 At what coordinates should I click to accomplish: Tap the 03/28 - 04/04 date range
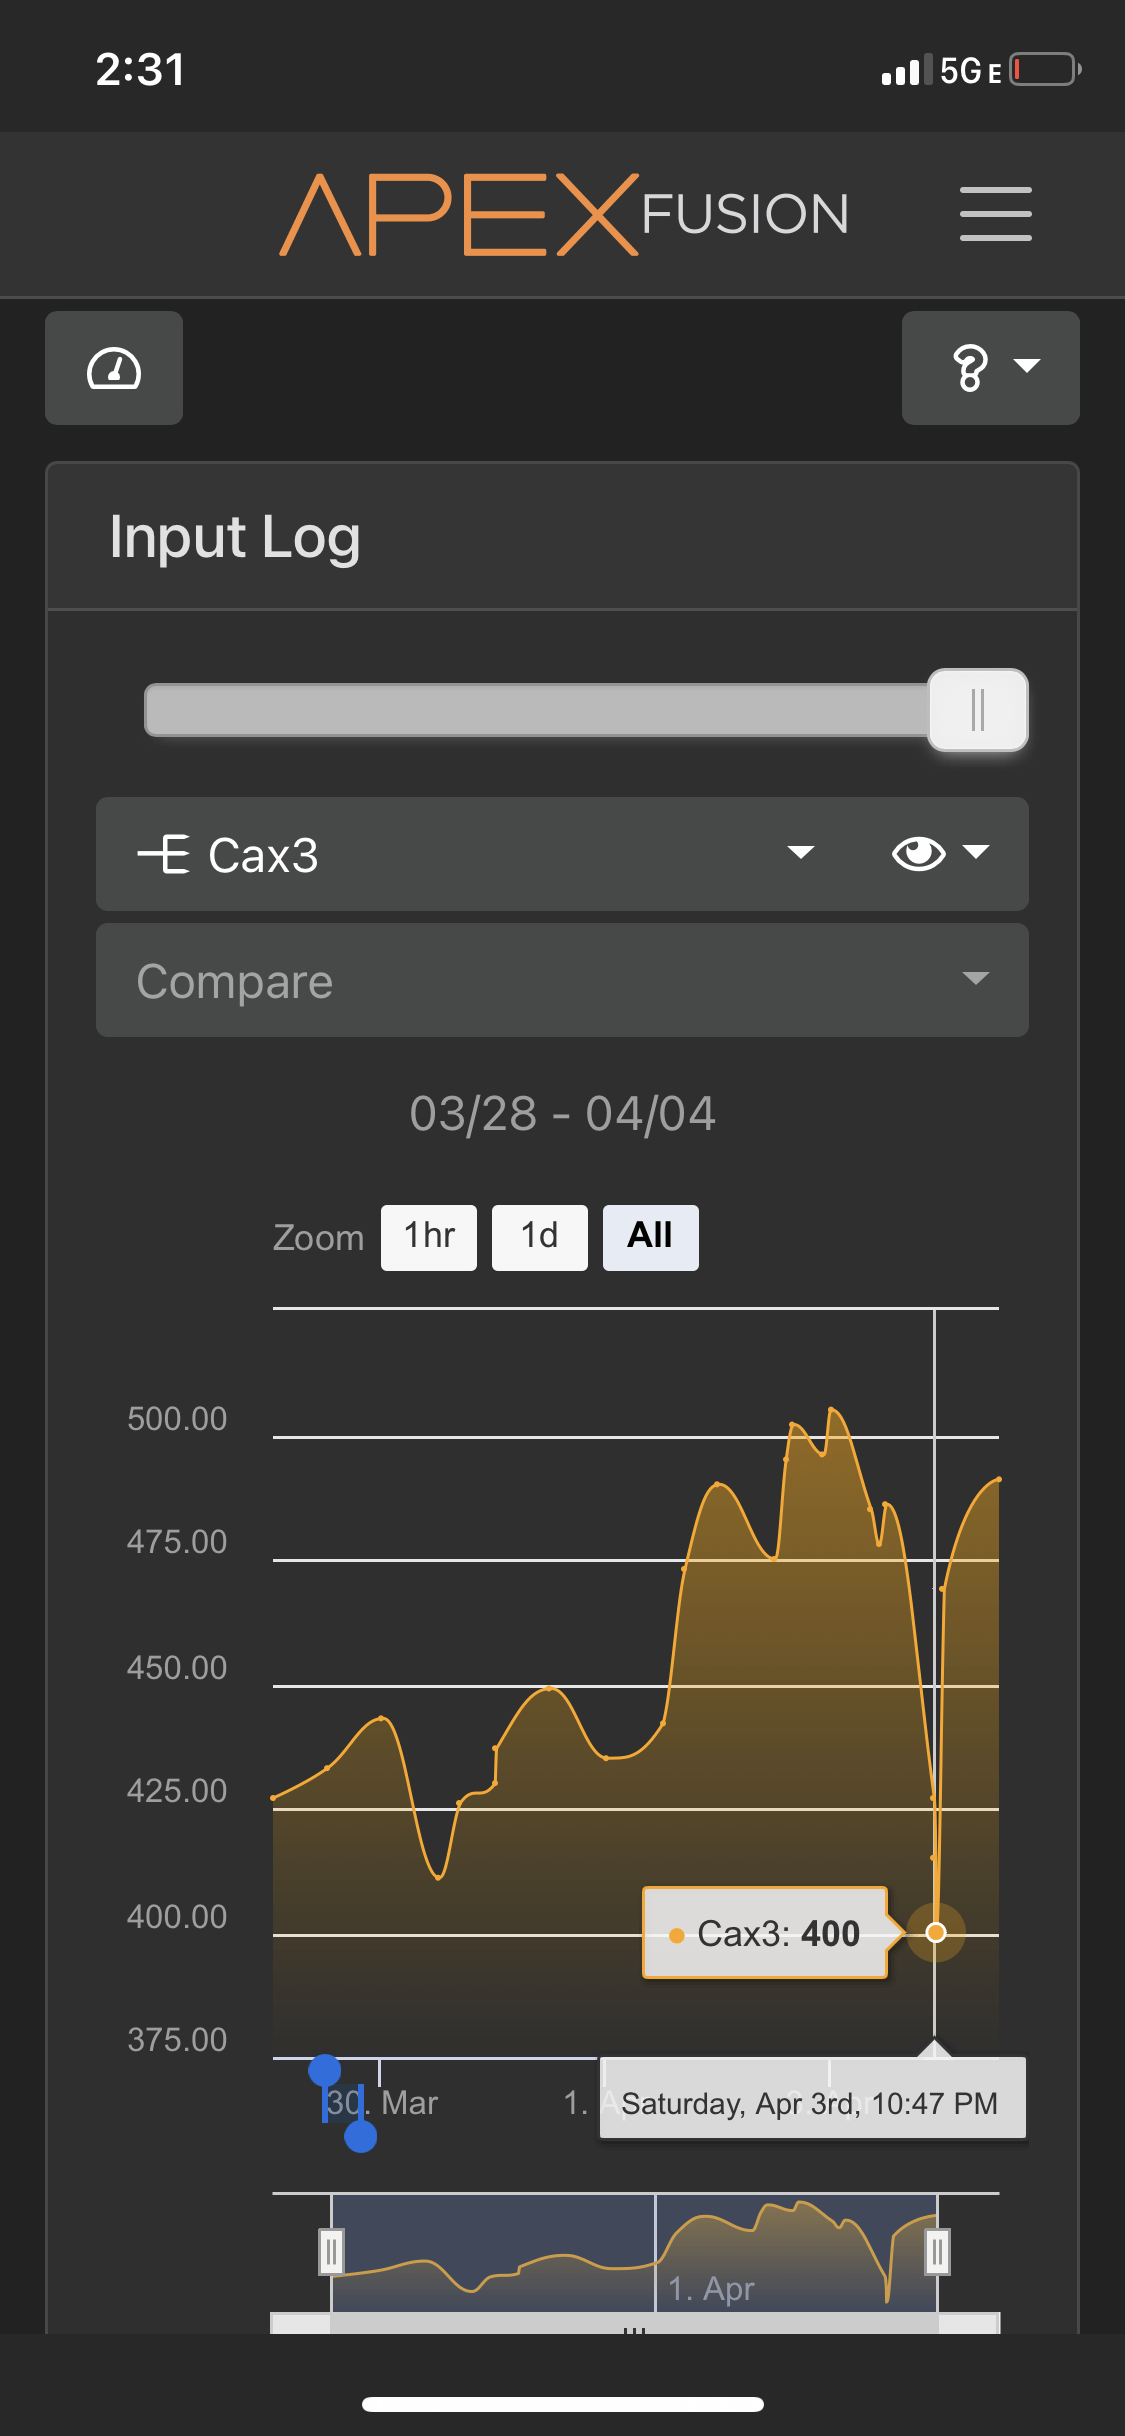[x=562, y=1114]
